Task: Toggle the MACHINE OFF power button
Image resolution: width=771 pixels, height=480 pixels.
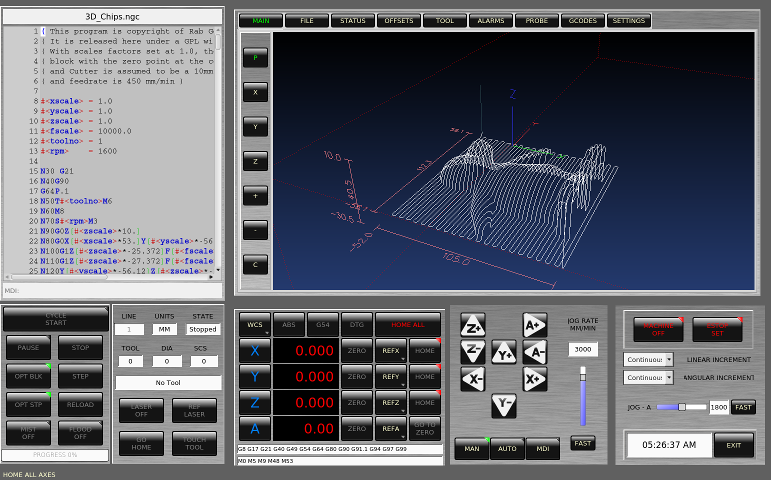Action: pos(658,328)
